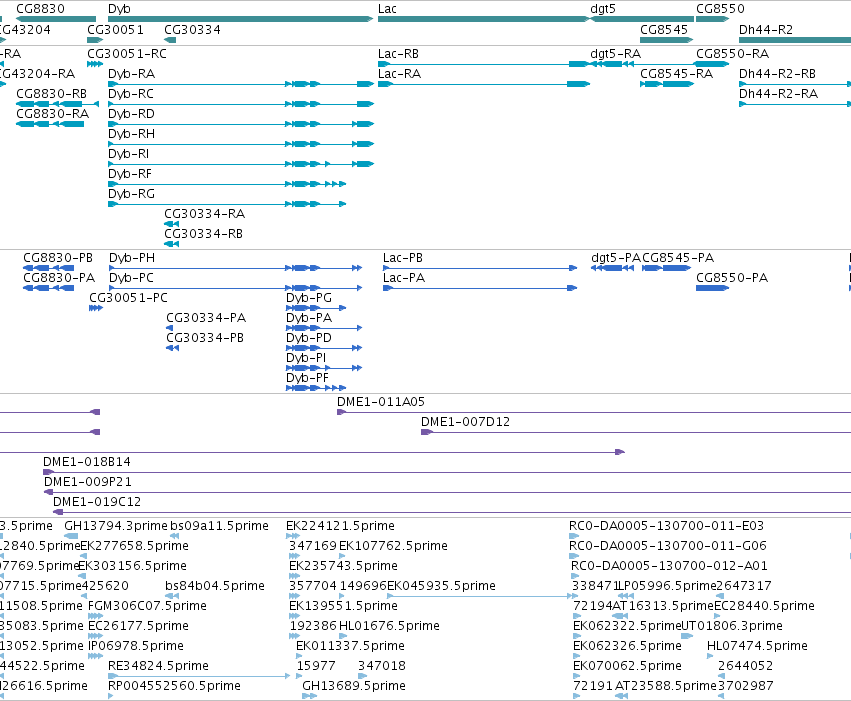Click the DME1-018B14 BAC clone label
Image resolution: width=851 pixels, height=701 pixels.
point(87,462)
